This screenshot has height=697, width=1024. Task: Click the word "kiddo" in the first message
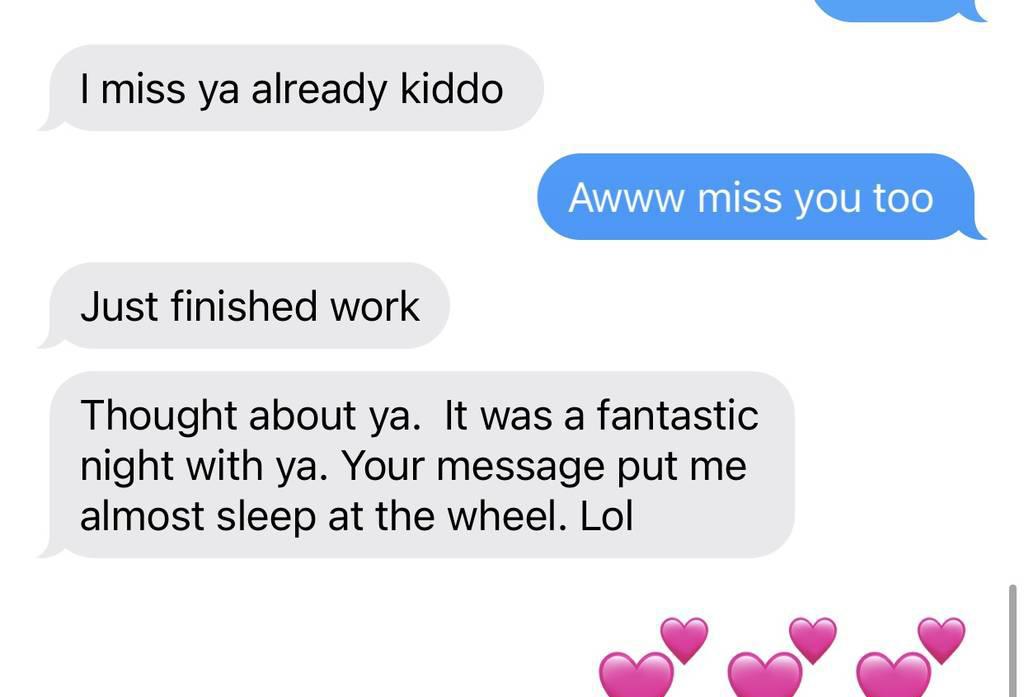click(x=451, y=88)
